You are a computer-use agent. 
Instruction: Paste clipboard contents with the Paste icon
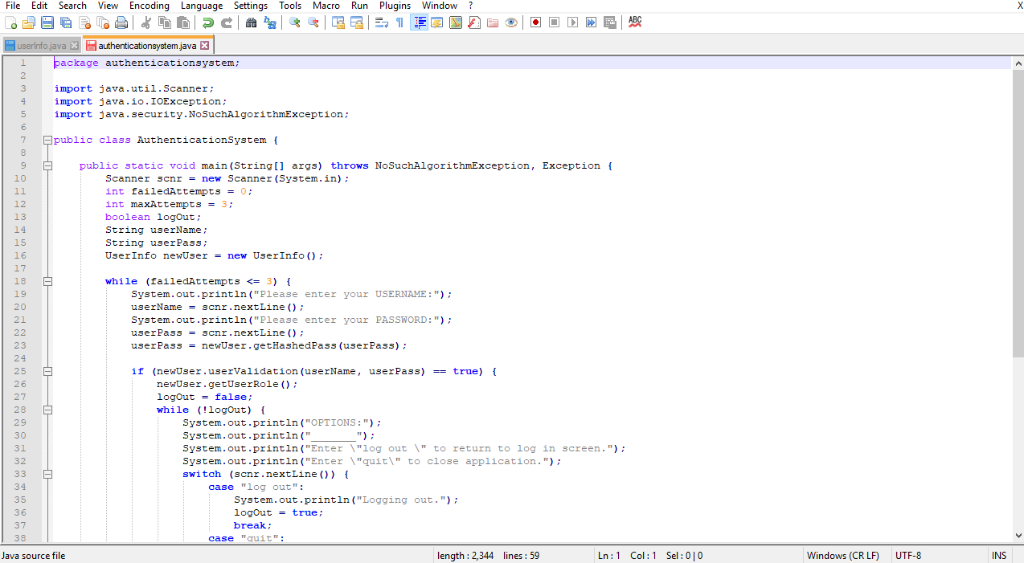pos(184,23)
